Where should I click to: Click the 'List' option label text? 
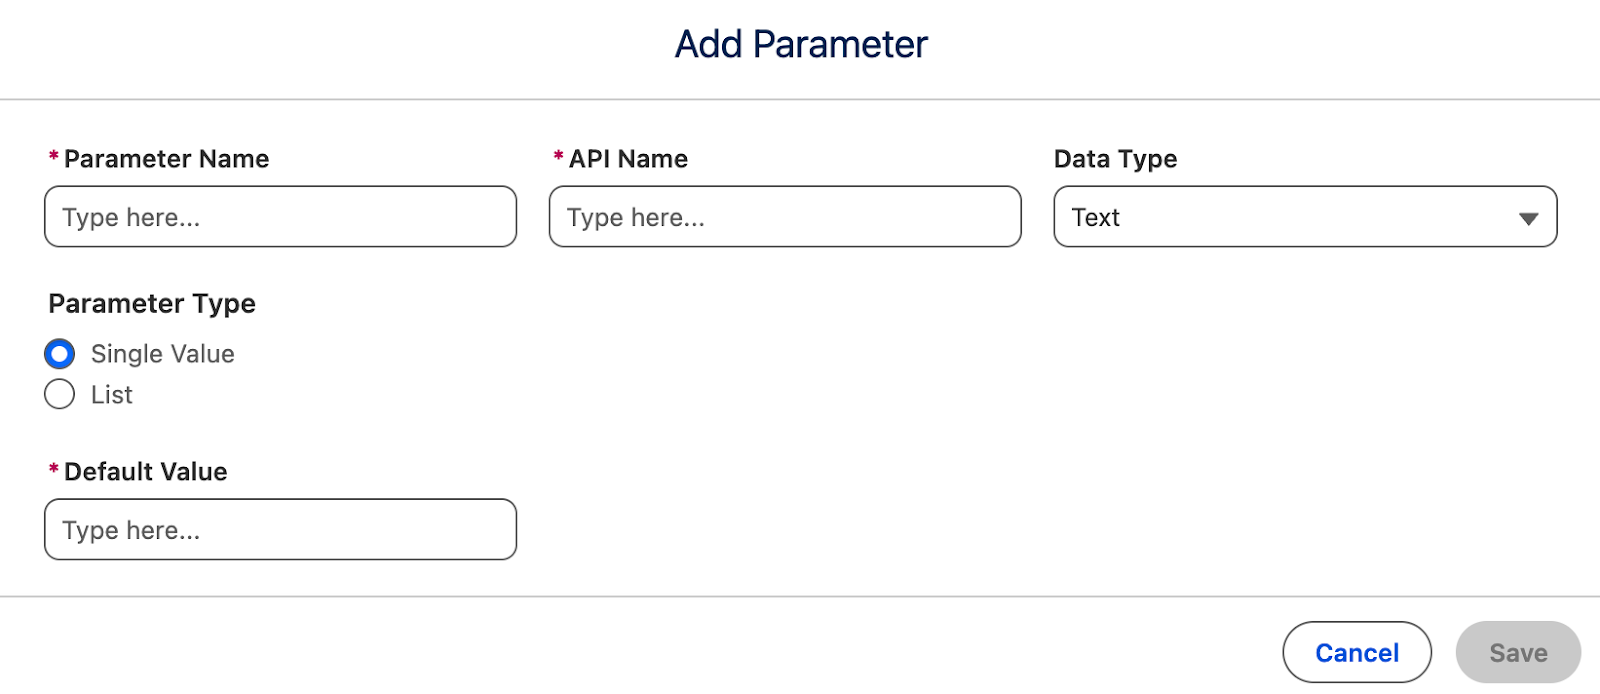pyautogui.click(x=111, y=395)
